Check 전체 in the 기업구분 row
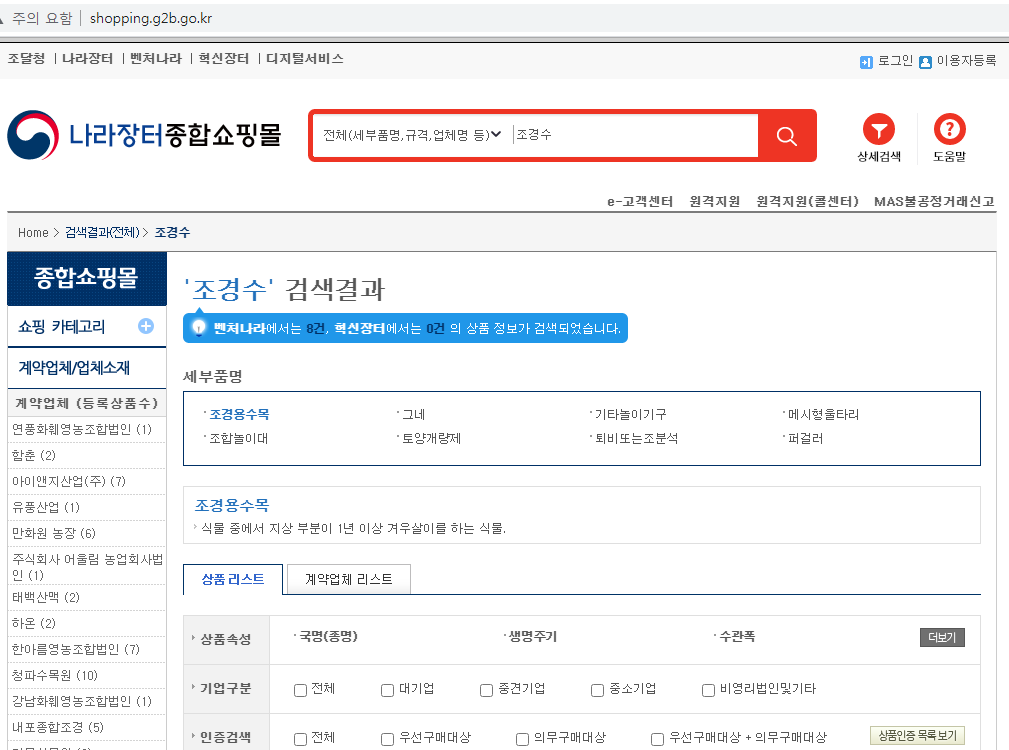 [x=300, y=690]
